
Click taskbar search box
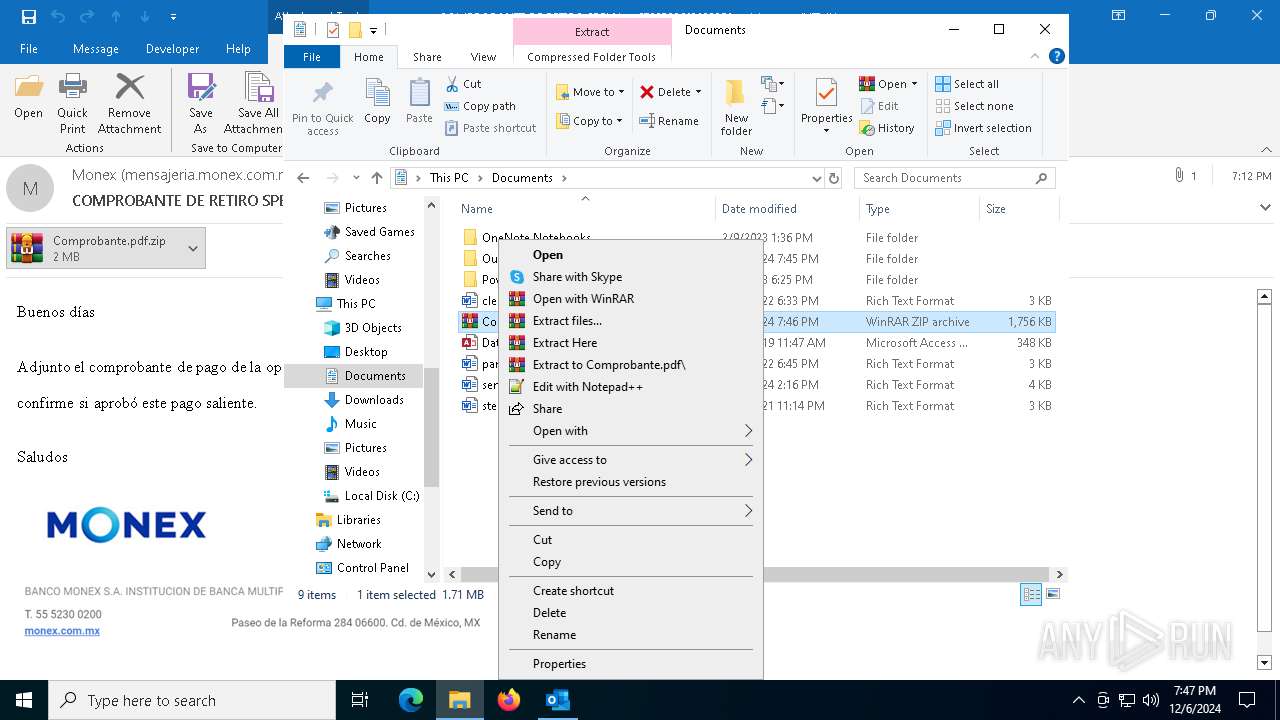(192, 700)
